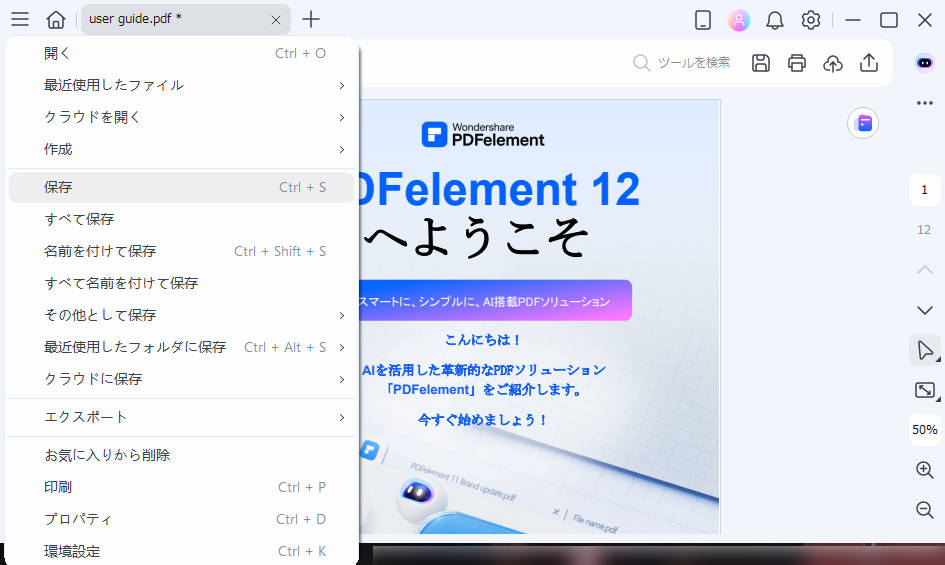Screen dimensions: 945x565
Task: Go to previous page up arrow
Action: [x=925, y=270]
